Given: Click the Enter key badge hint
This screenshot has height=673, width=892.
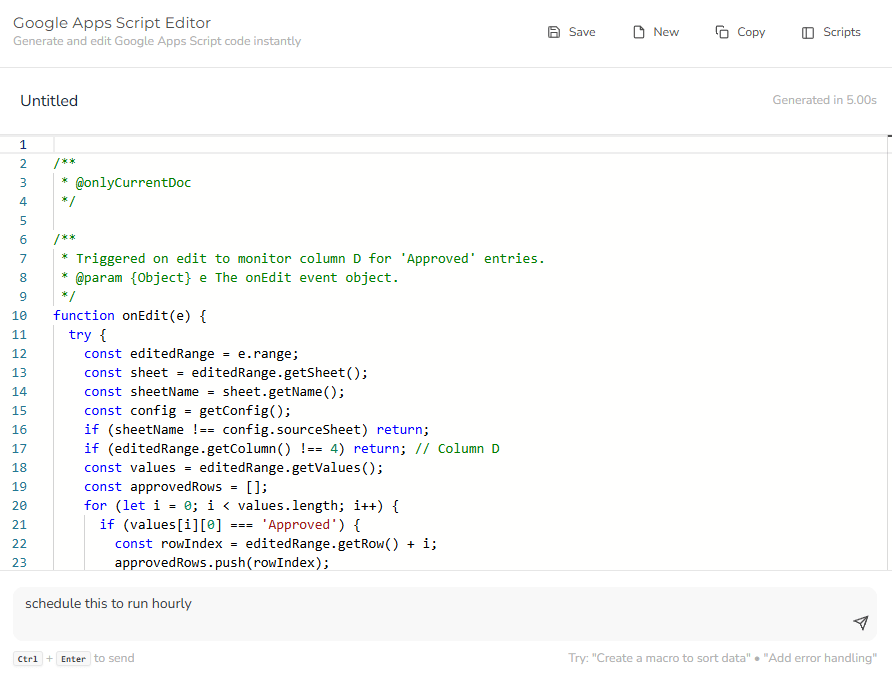Looking at the screenshot, I should [x=73, y=658].
